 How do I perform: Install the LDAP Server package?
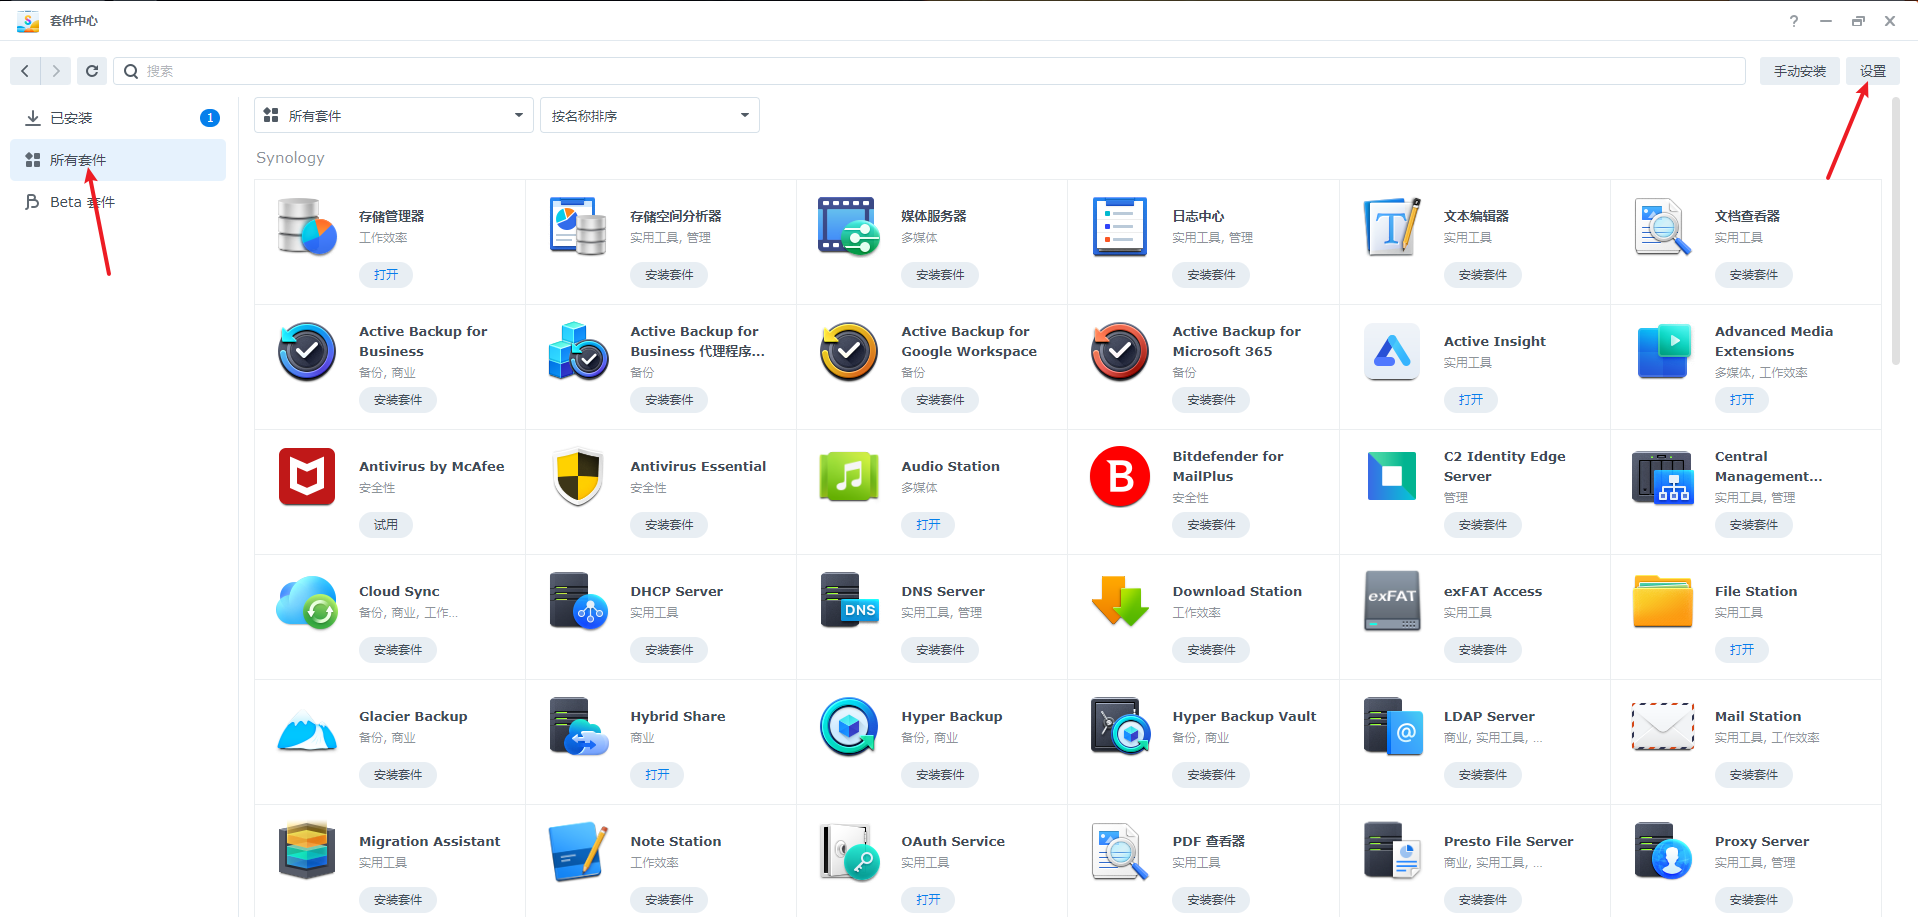pos(1482,775)
